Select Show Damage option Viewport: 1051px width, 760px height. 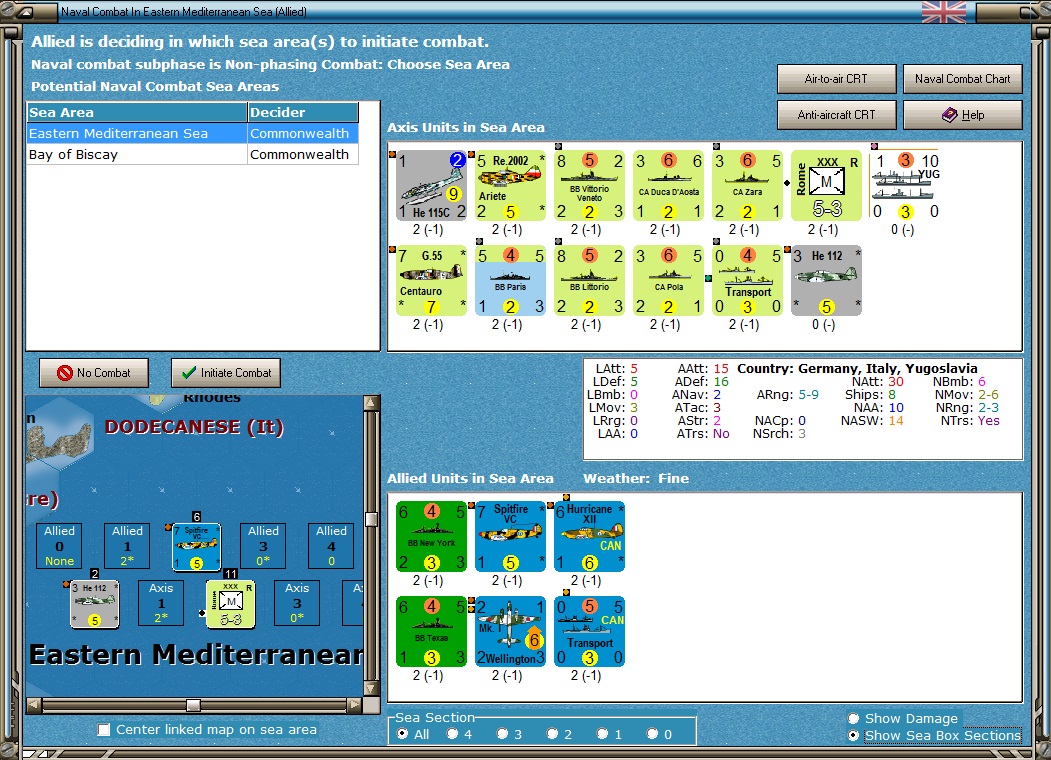click(x=853, y=718)
